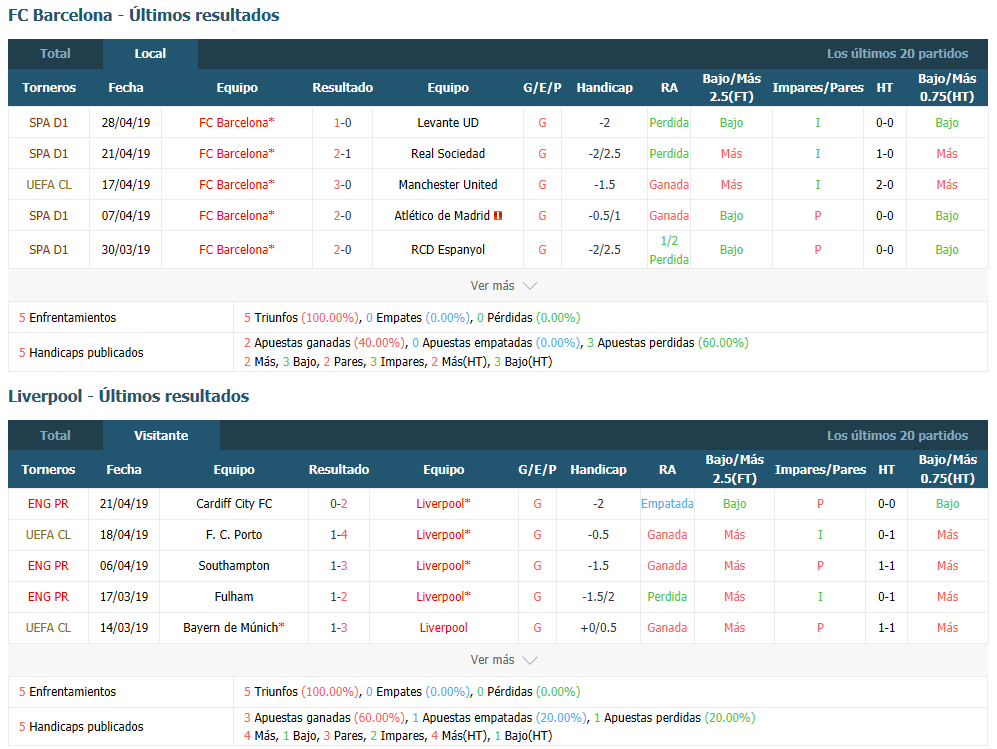Click date 07/04/19 in Barcelona table
The image size is (997, 749).
click(126, 216)
